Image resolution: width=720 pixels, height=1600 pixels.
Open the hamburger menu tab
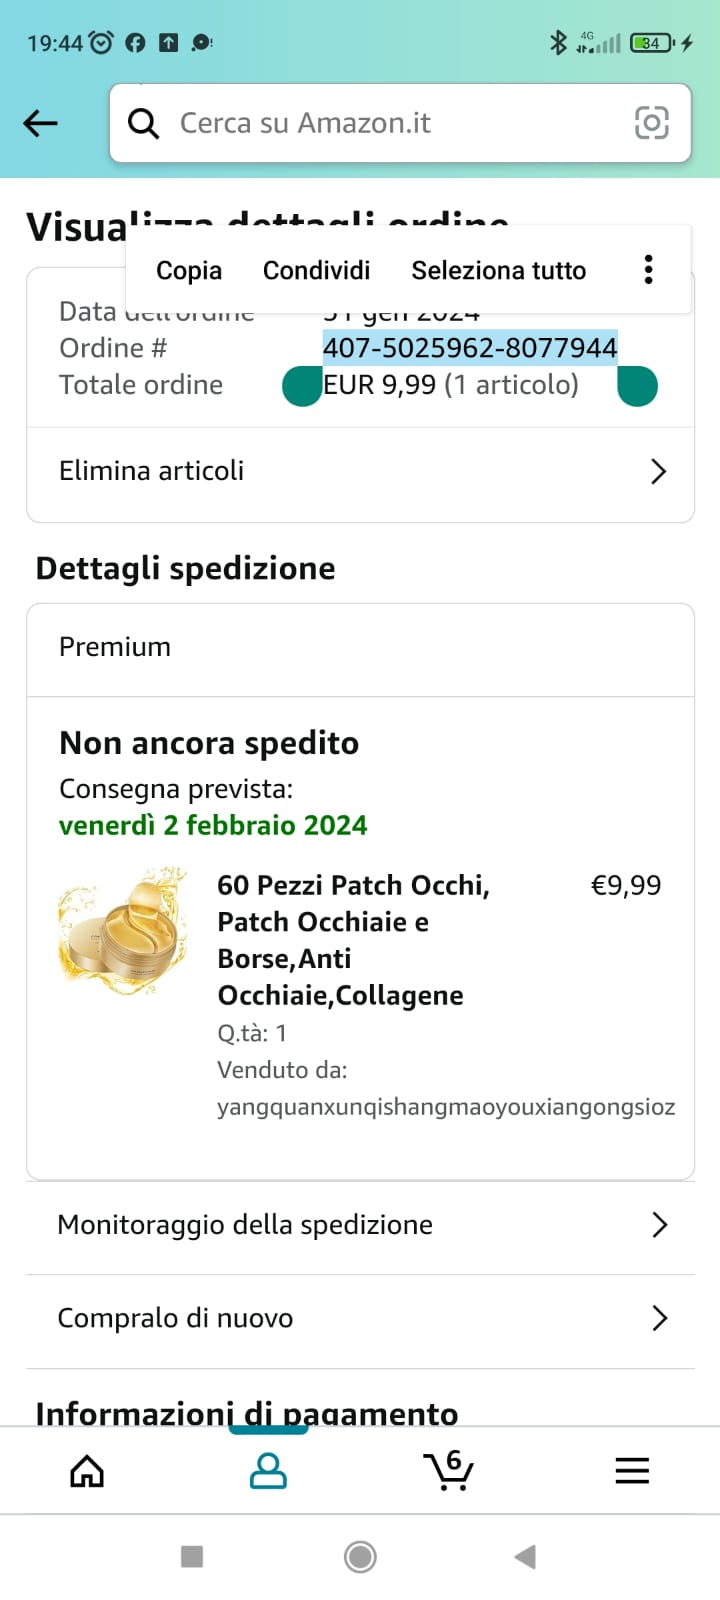[x=632, y=1471]
